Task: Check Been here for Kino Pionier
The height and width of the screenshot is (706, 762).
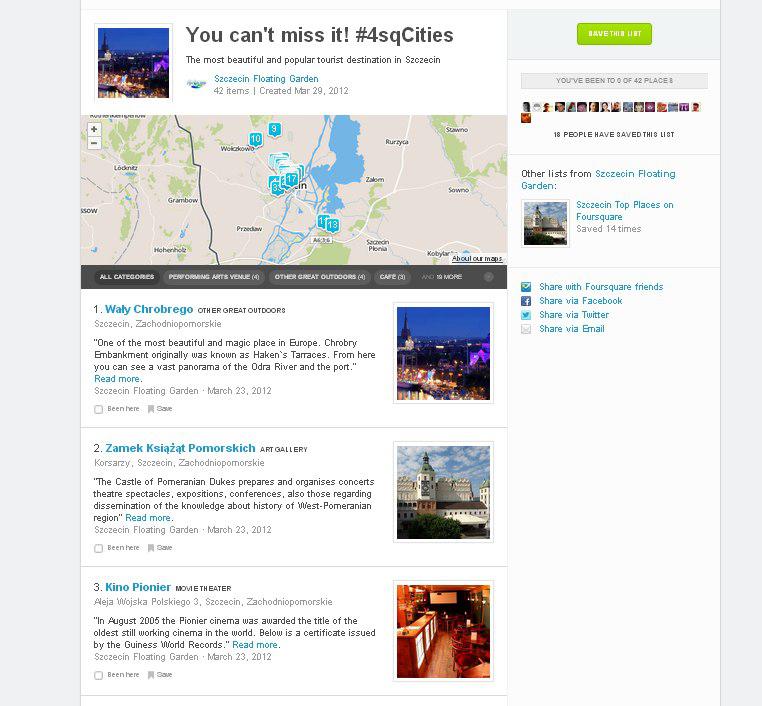Action: (x=98, y=675)
